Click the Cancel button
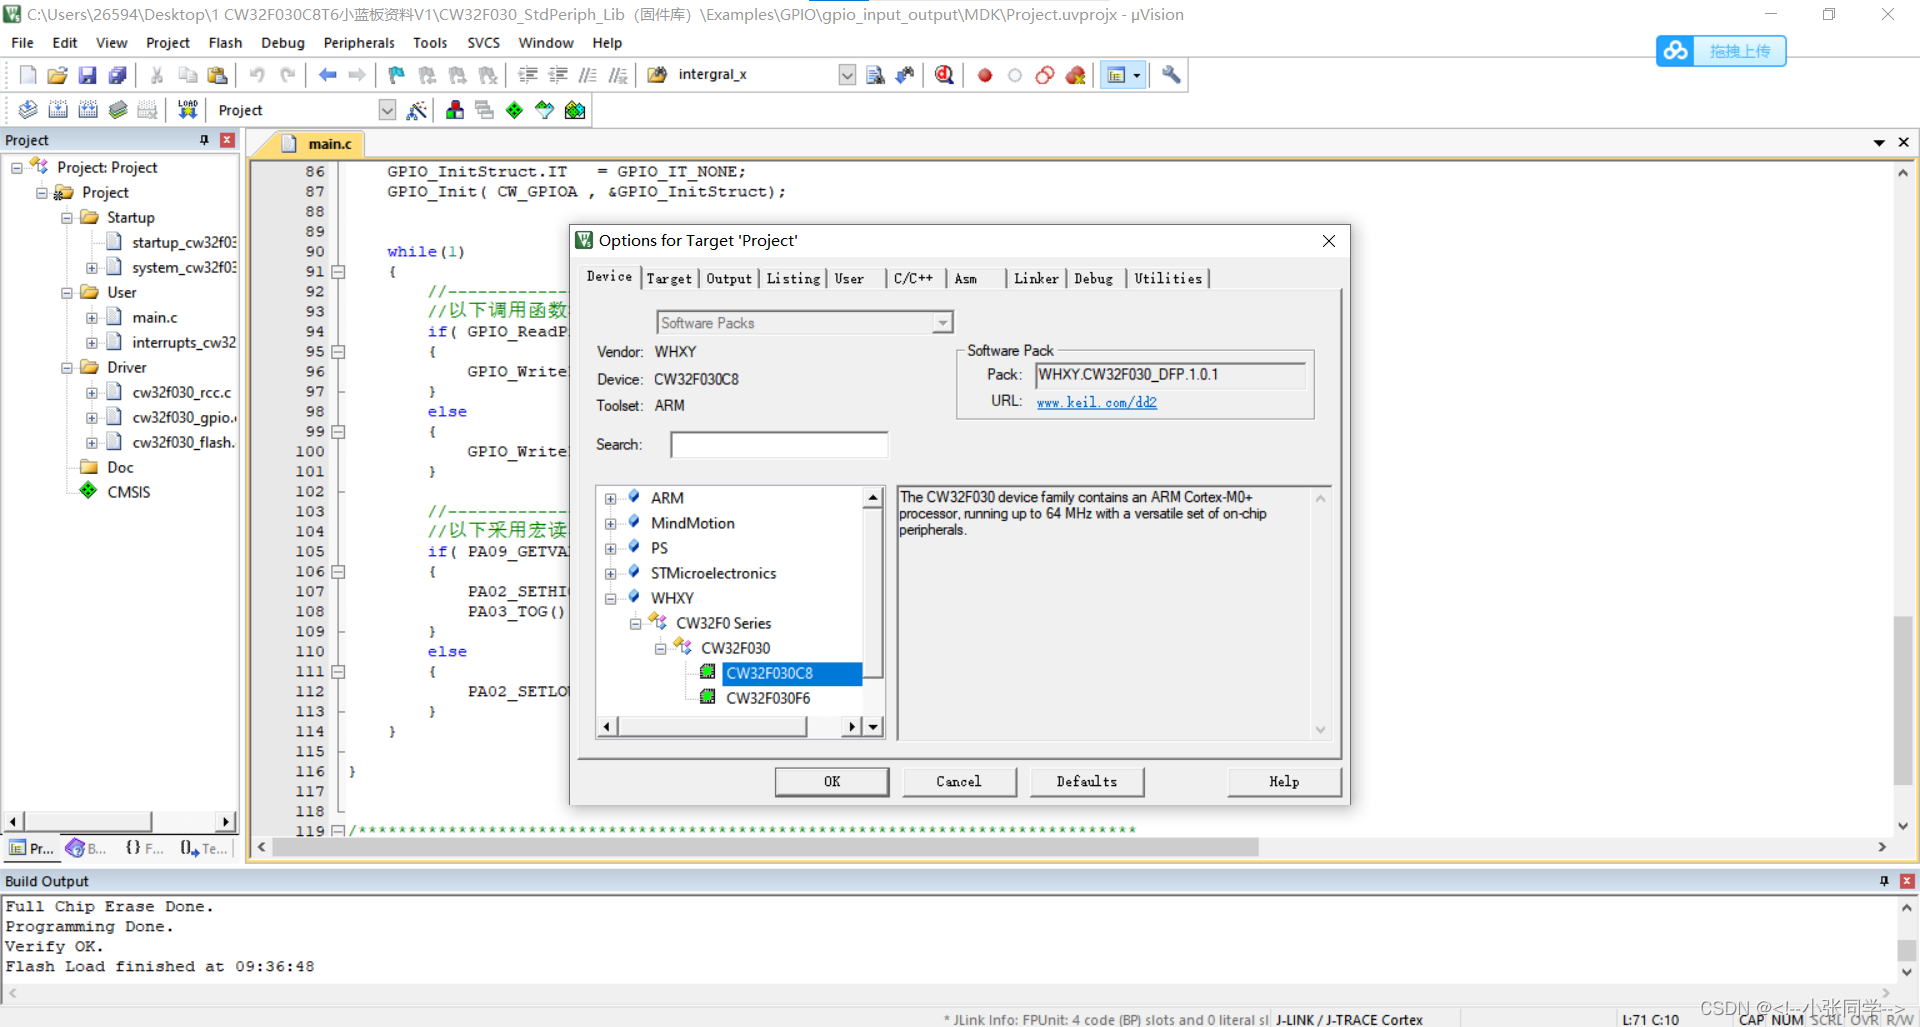This screenshot has height=1027, width=1920. pyautogui.click(x=959, y=782)
